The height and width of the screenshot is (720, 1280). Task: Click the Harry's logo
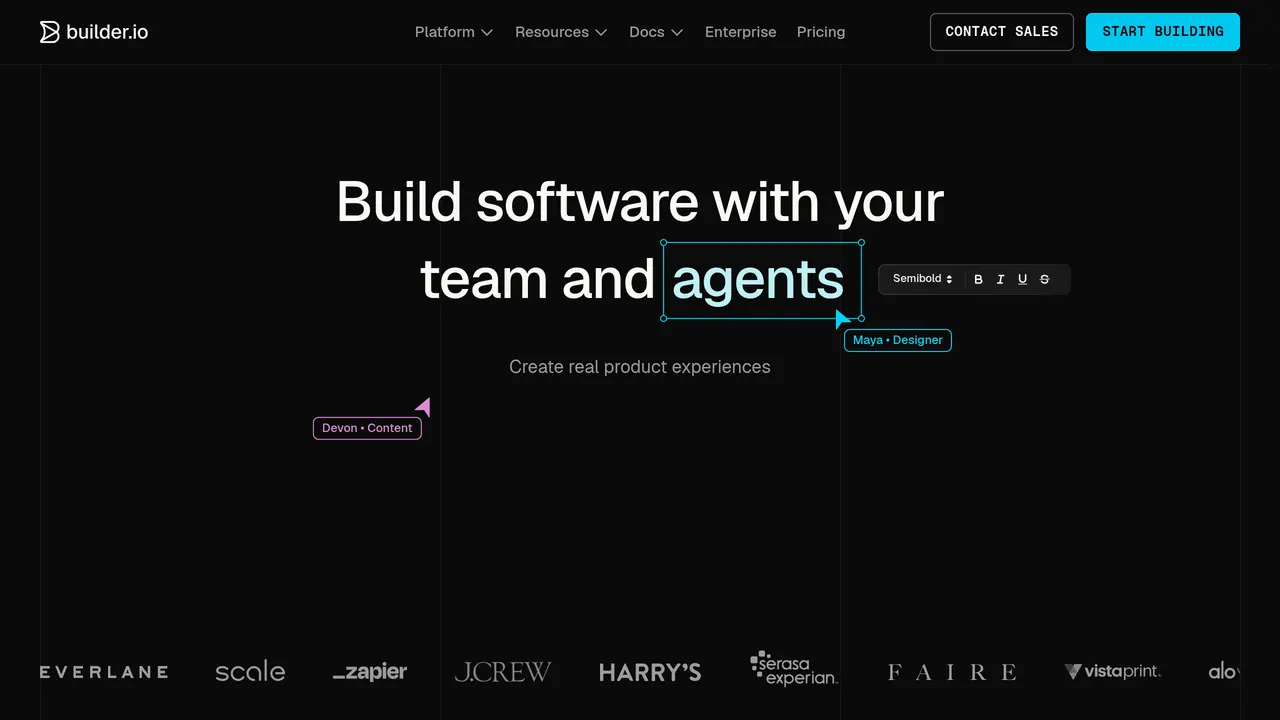click(x=650, y=672)
